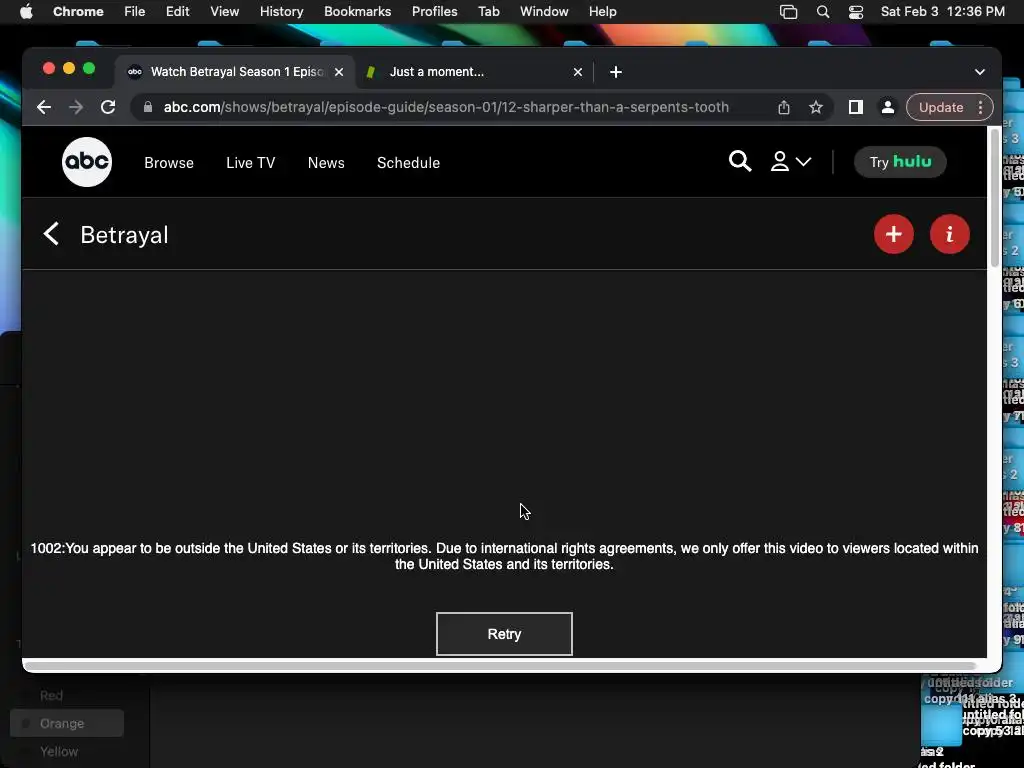
Task: Expand the tab search dropdown
Action: click(980, 72)
